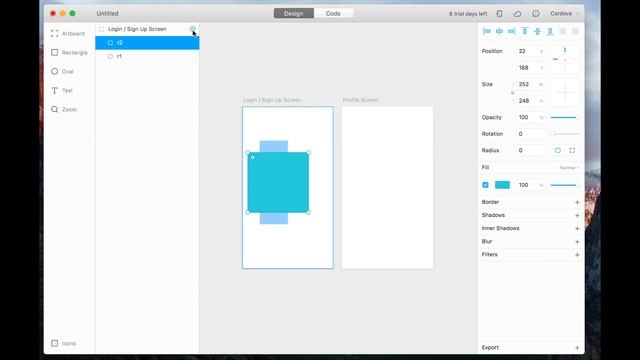
Task: Align selection vertical centers
Action: click(537, 31)
